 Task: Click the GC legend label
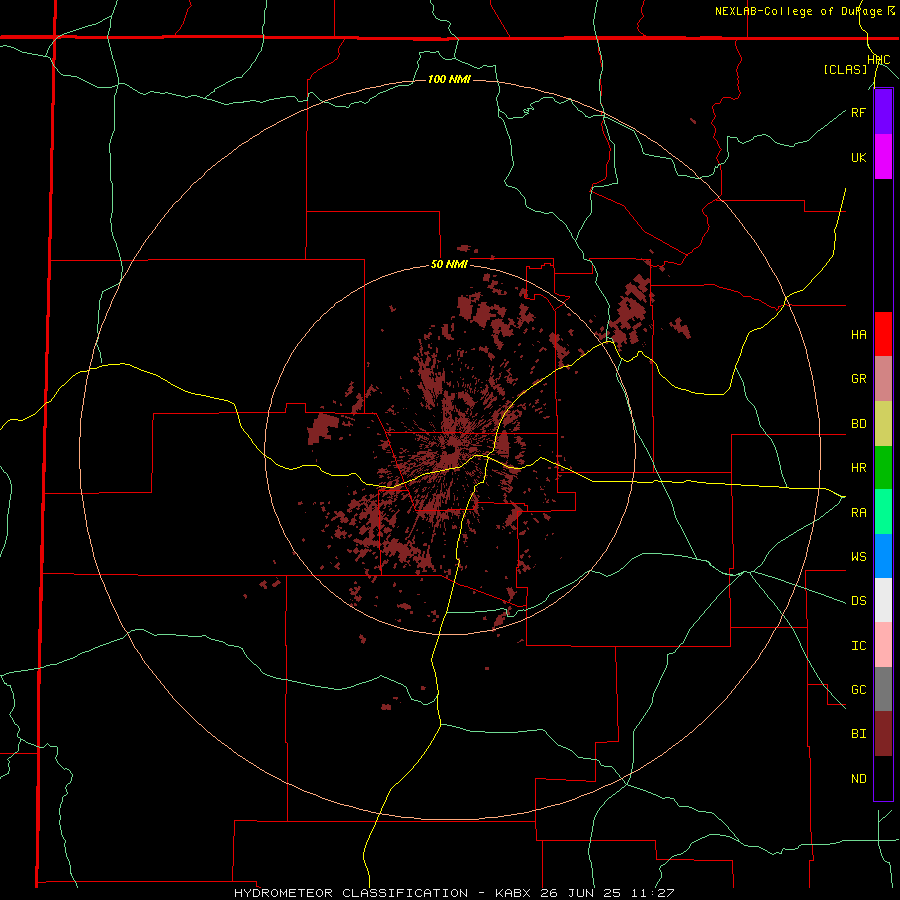coord(858,690)
